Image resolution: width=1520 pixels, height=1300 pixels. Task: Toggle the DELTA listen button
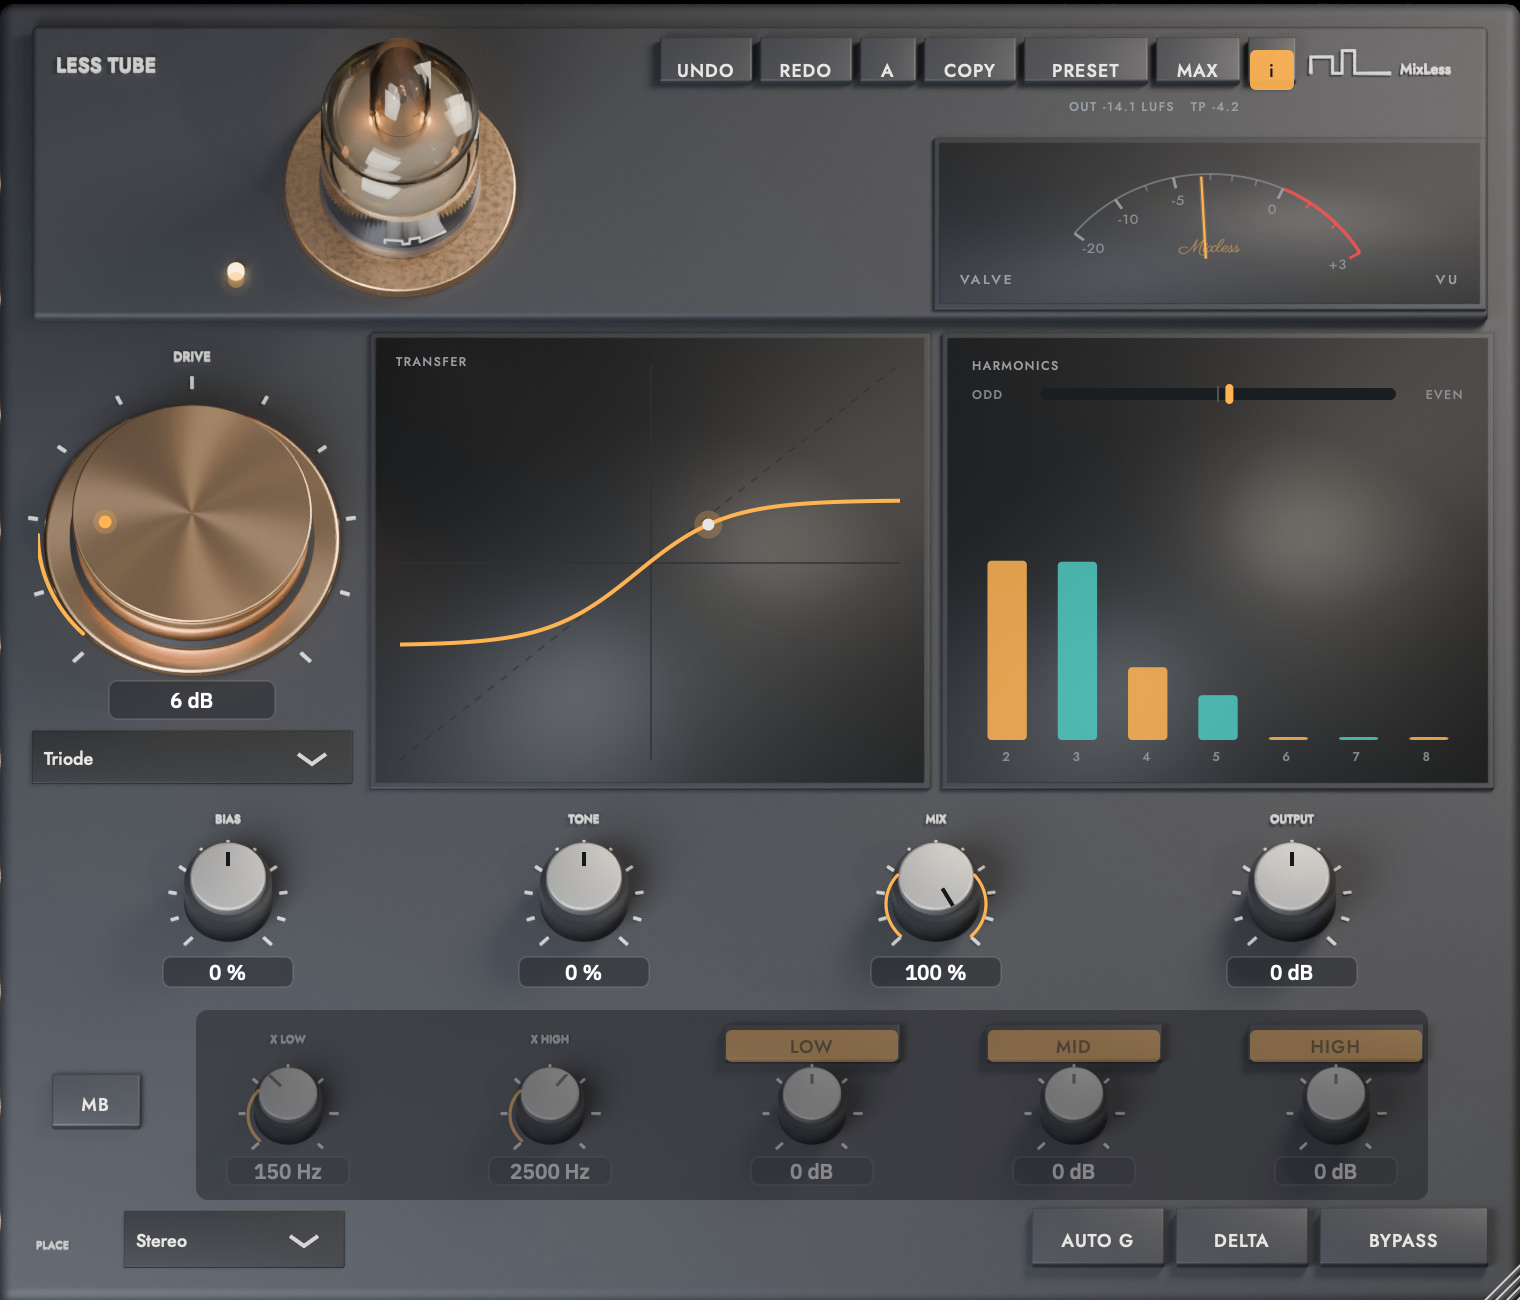coord(1241,1238)
